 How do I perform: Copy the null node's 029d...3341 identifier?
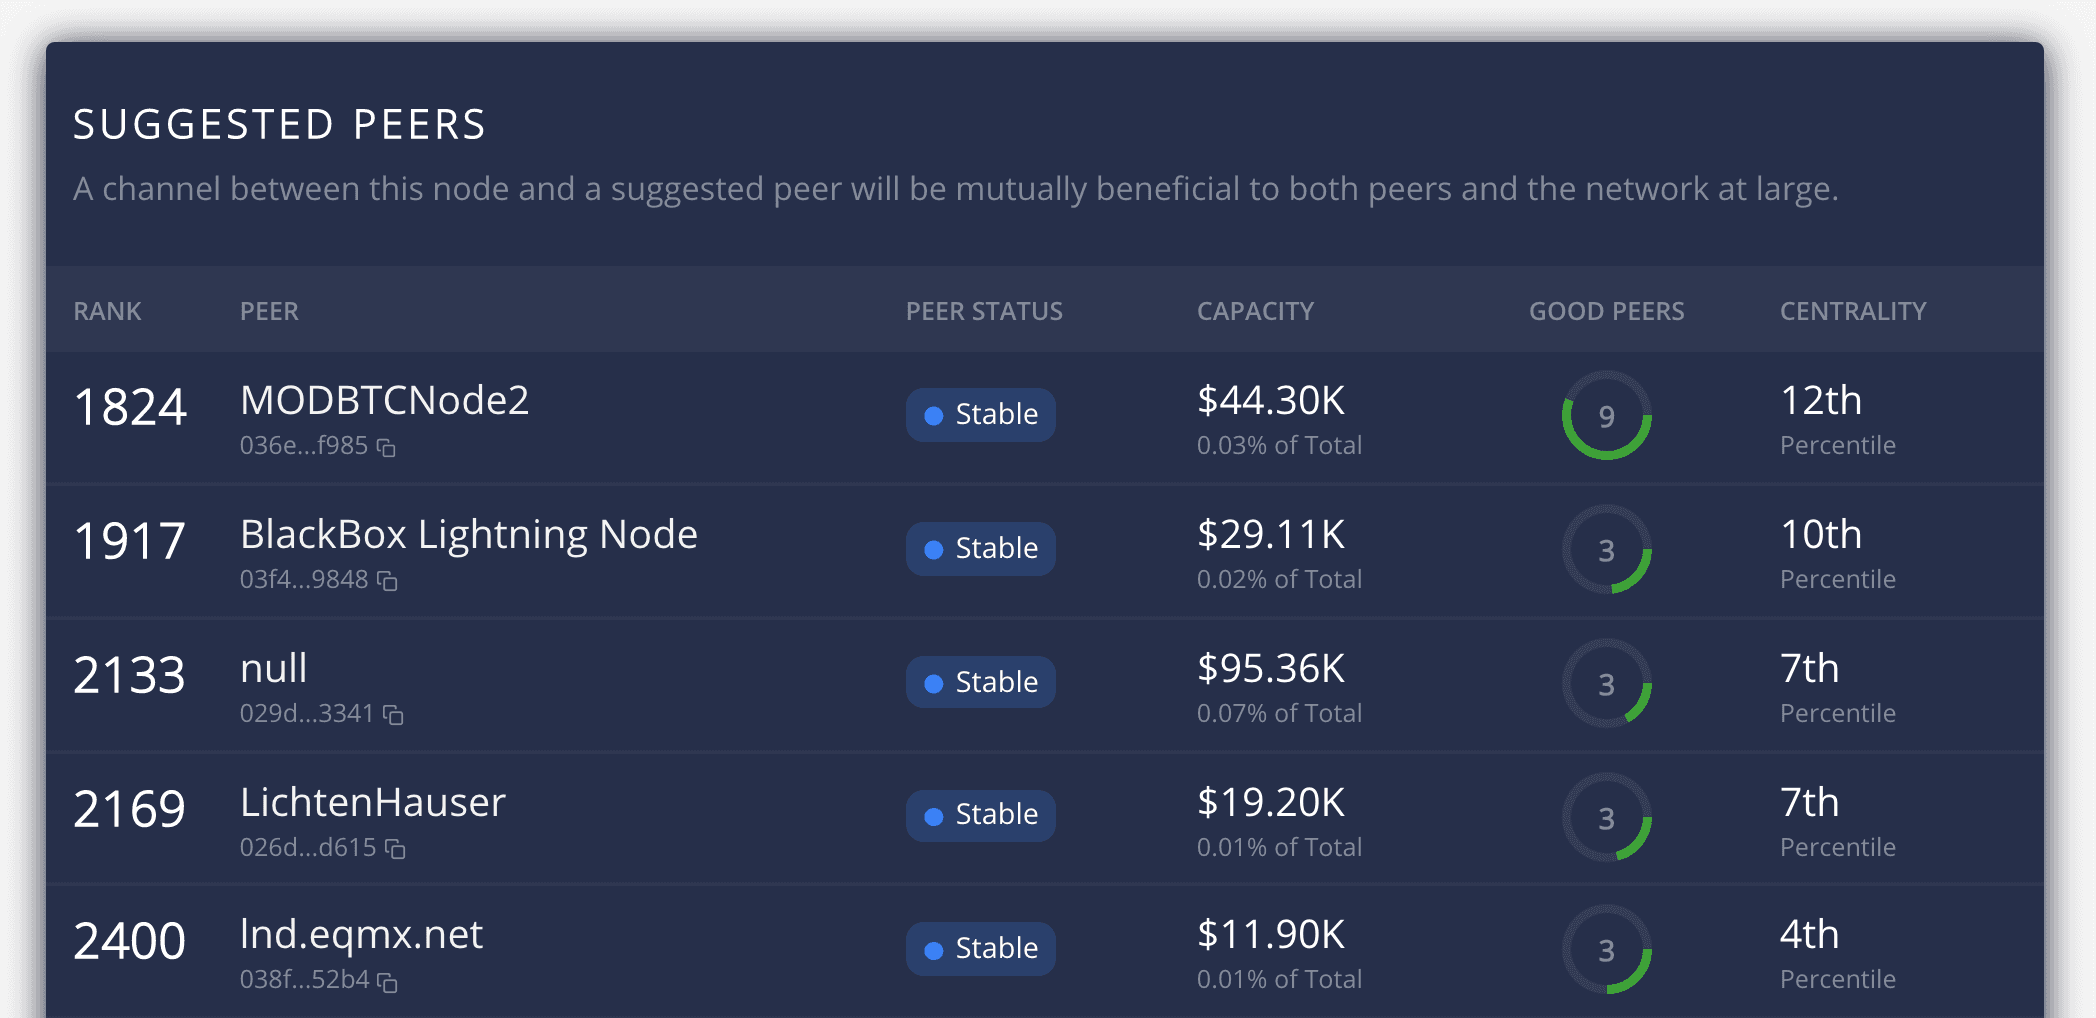395,715
